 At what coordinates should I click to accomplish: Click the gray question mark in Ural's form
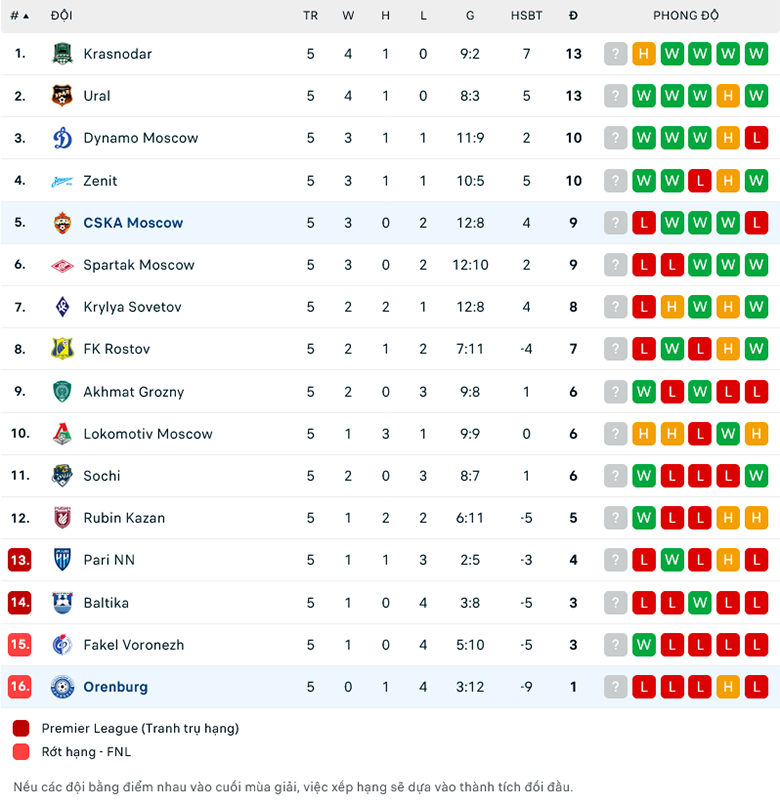coord(616,96)
